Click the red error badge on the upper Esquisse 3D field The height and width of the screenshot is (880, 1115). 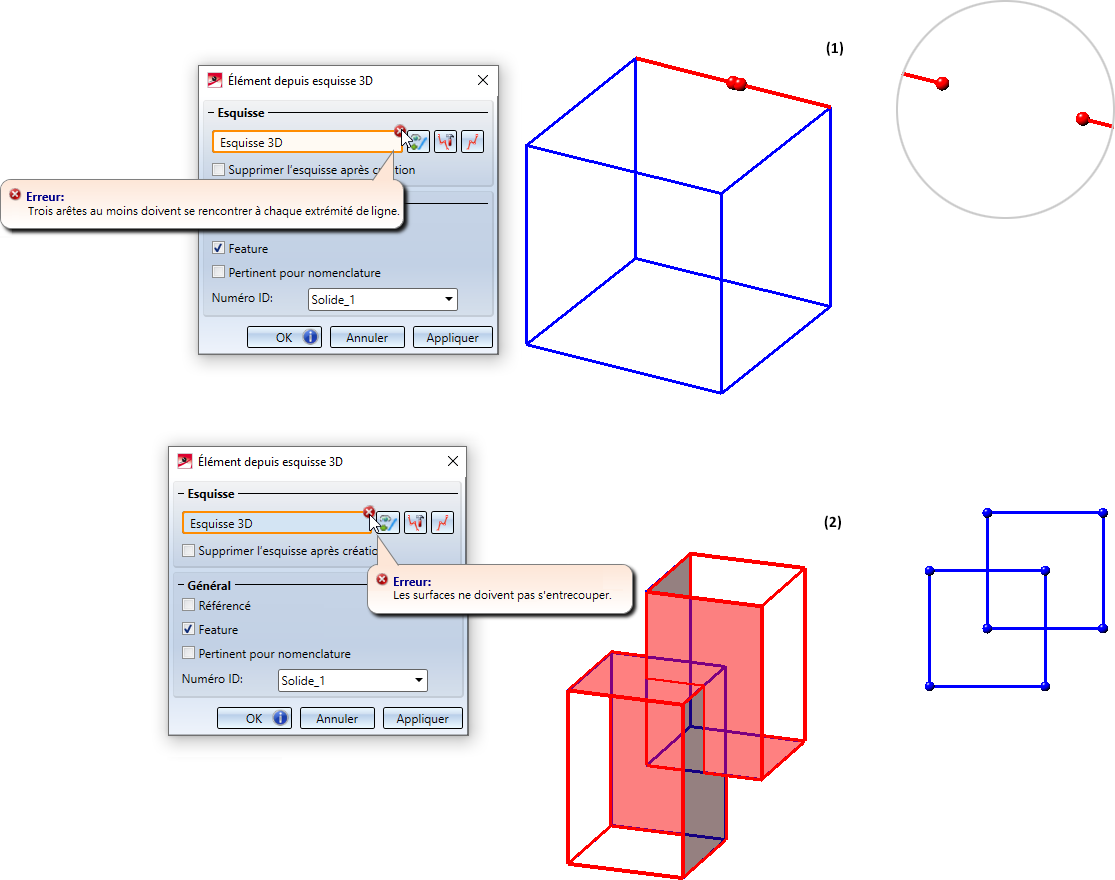pos(400,130)
